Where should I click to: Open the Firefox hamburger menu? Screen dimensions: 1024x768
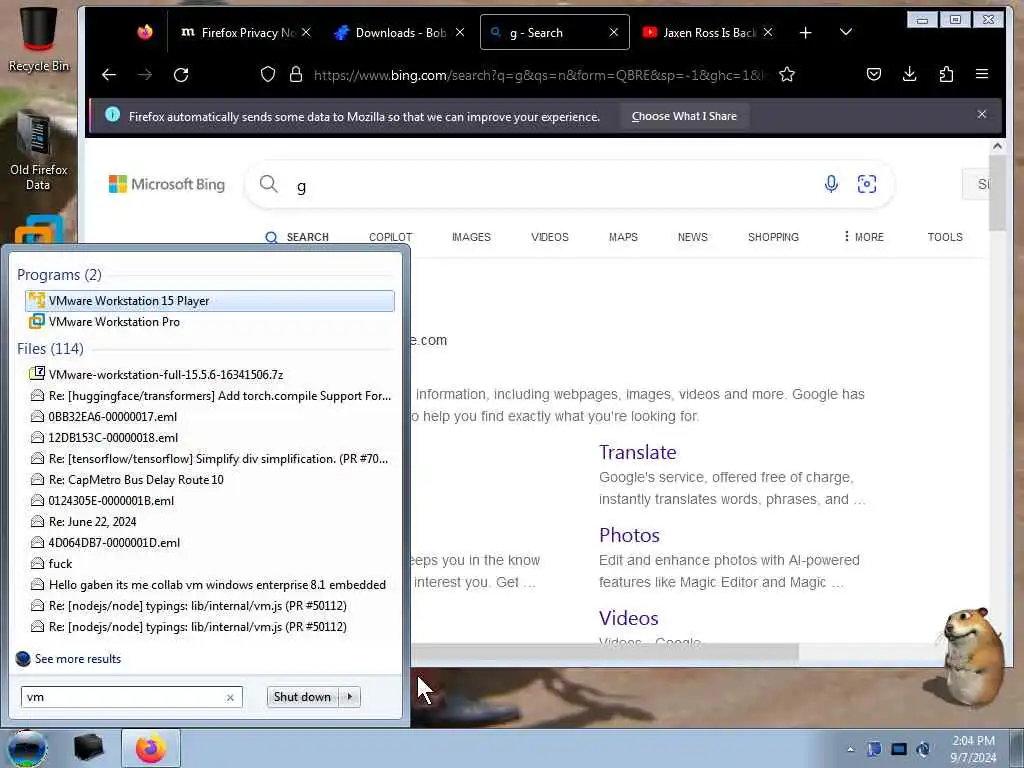[x=982, y=74]
